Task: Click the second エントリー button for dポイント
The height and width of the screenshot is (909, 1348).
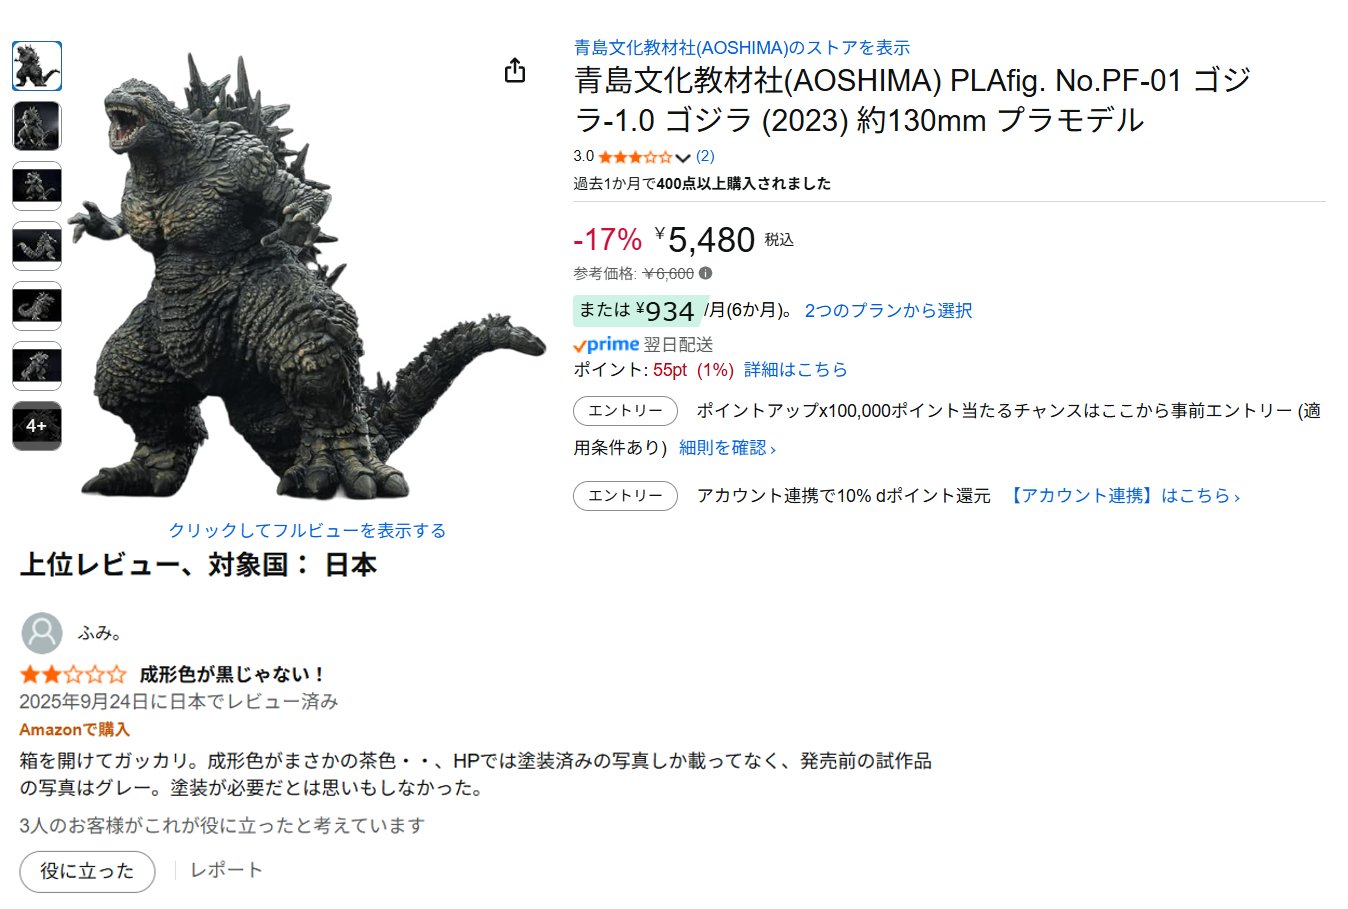Action: pyautogui.click(x=625, y=496)
